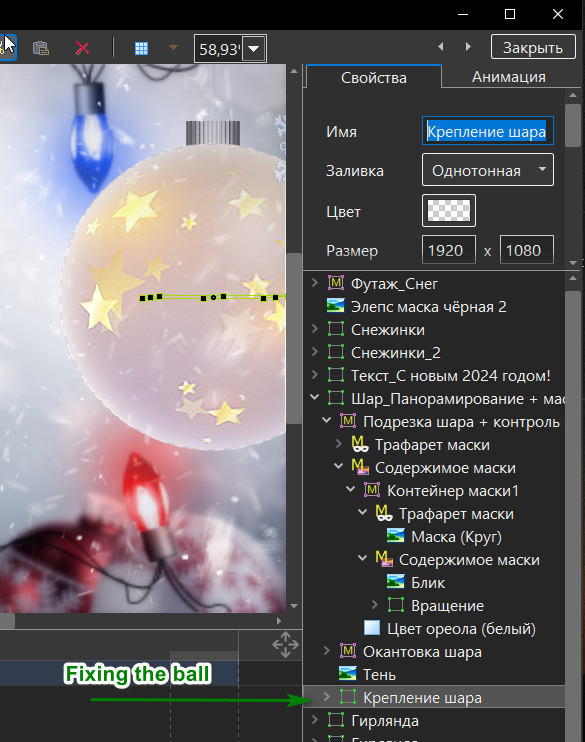Go to previous slide arrow
The height and width of the screenshot is (742, 585).
(441, 46)
